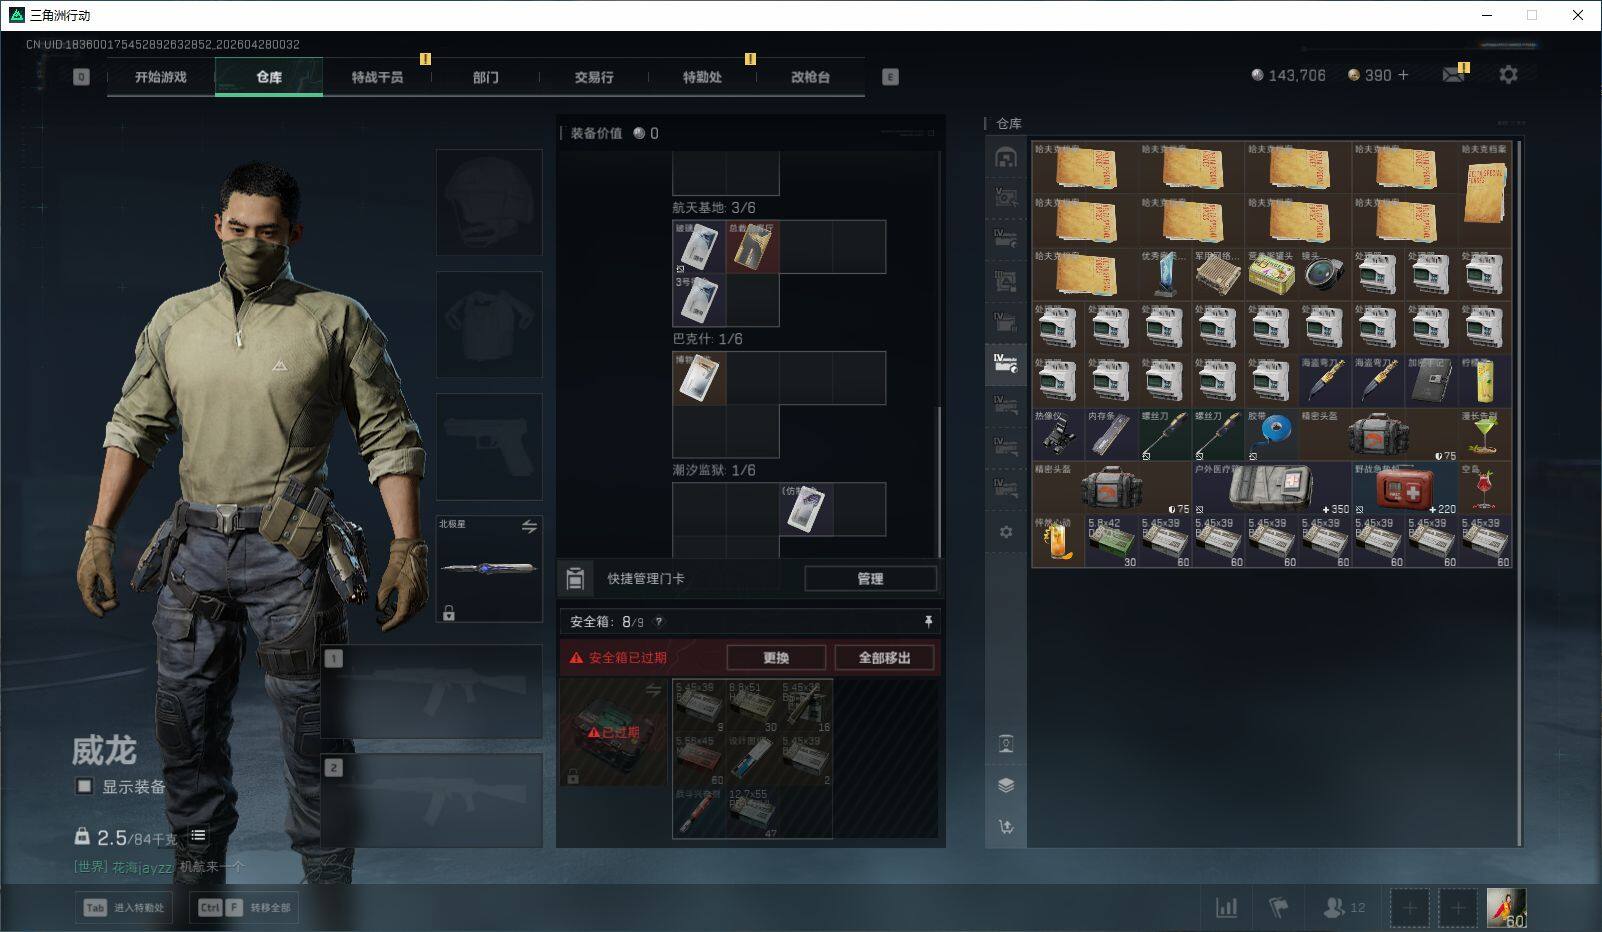Select the 漫长告别 green cocktail item
The width and height of the screenshot is (1602, 932).
click(1485, 434)
